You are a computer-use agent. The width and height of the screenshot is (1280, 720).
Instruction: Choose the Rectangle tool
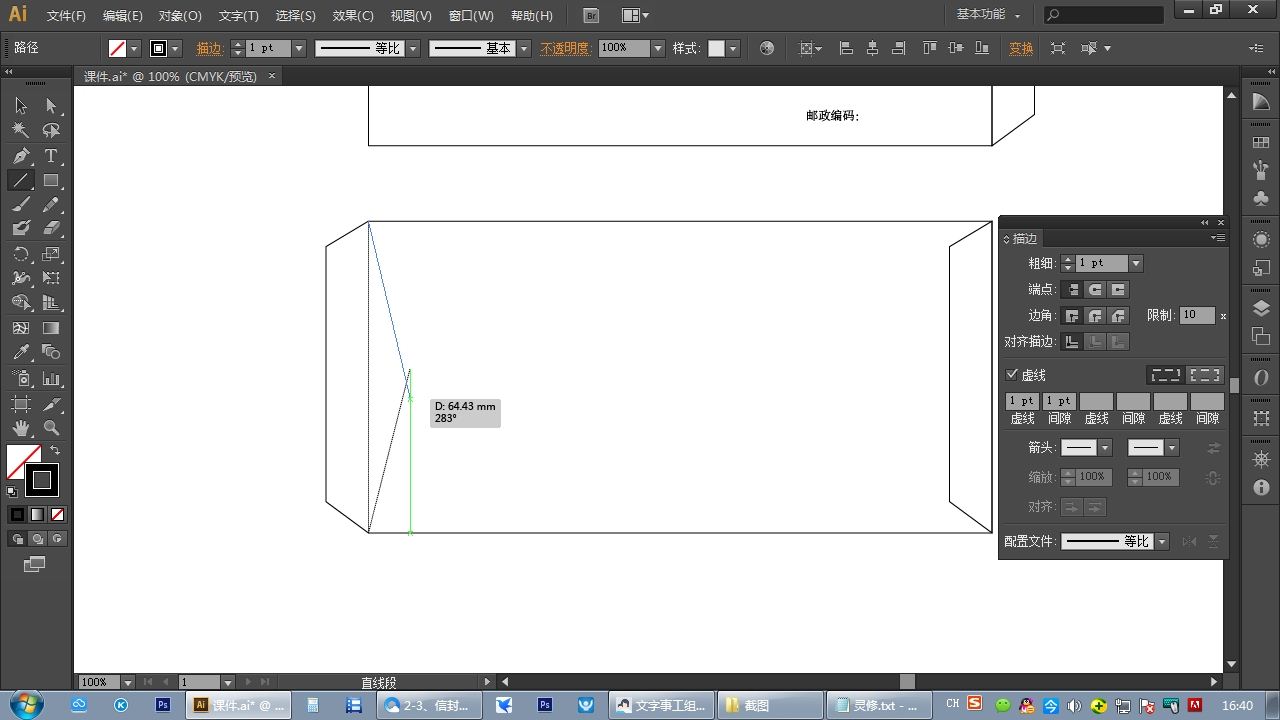tap(51, 181)
